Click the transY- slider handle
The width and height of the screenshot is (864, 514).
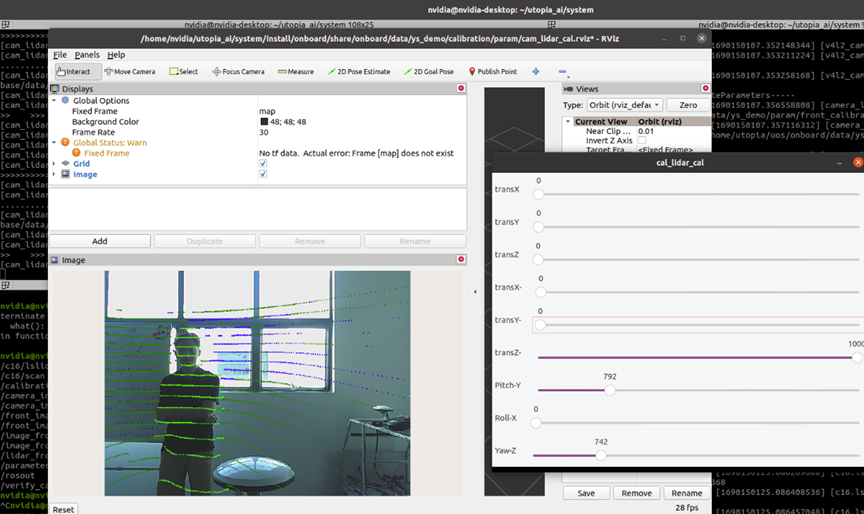click(540, 324)
